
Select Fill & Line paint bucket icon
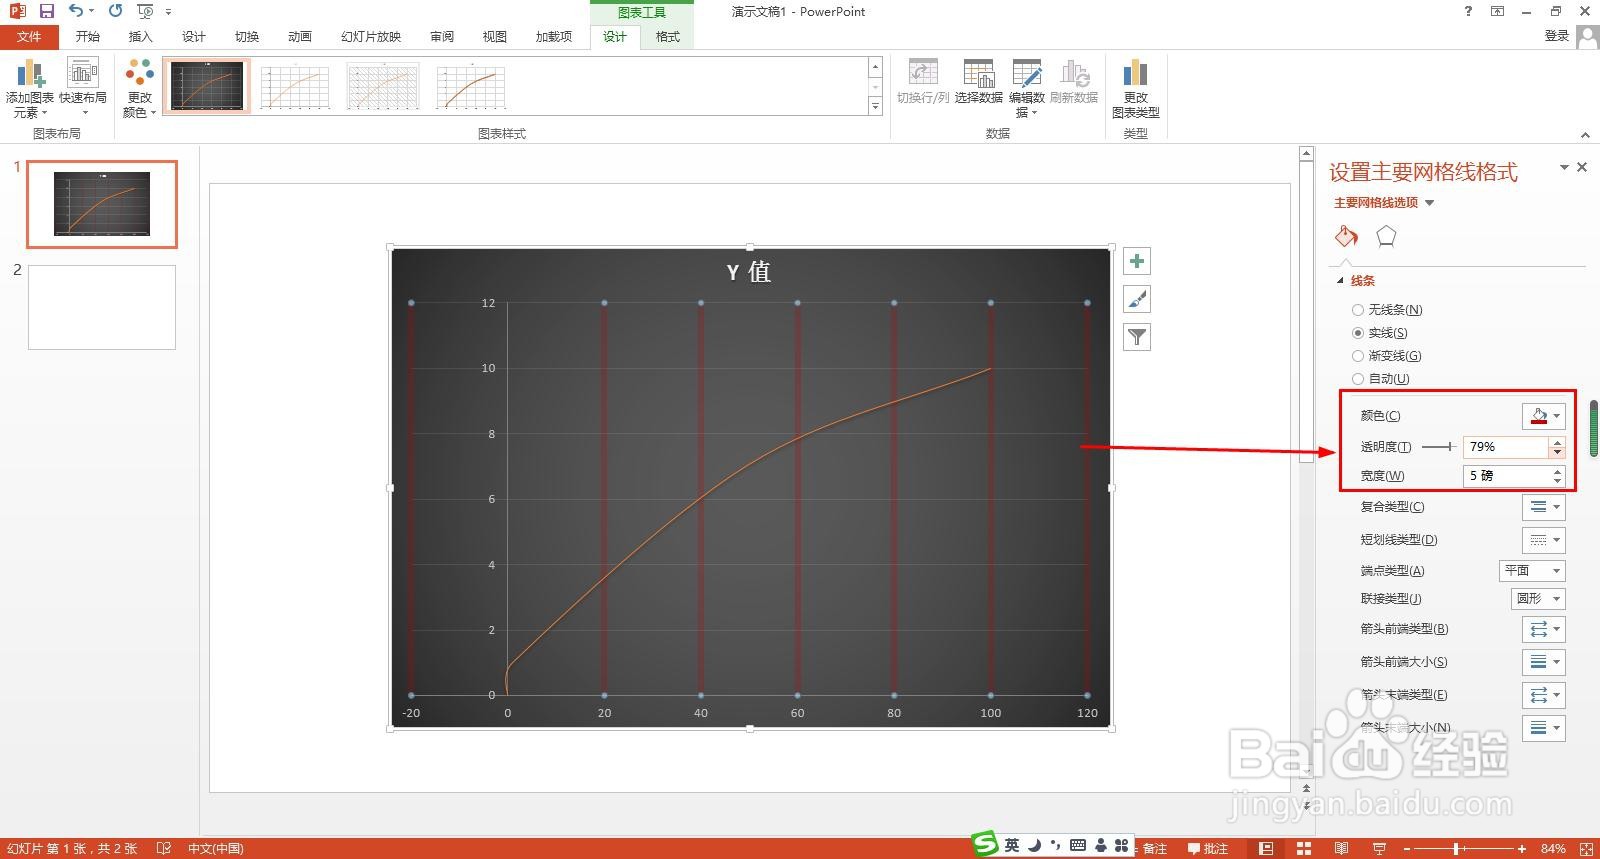[x=1346, y=236]
